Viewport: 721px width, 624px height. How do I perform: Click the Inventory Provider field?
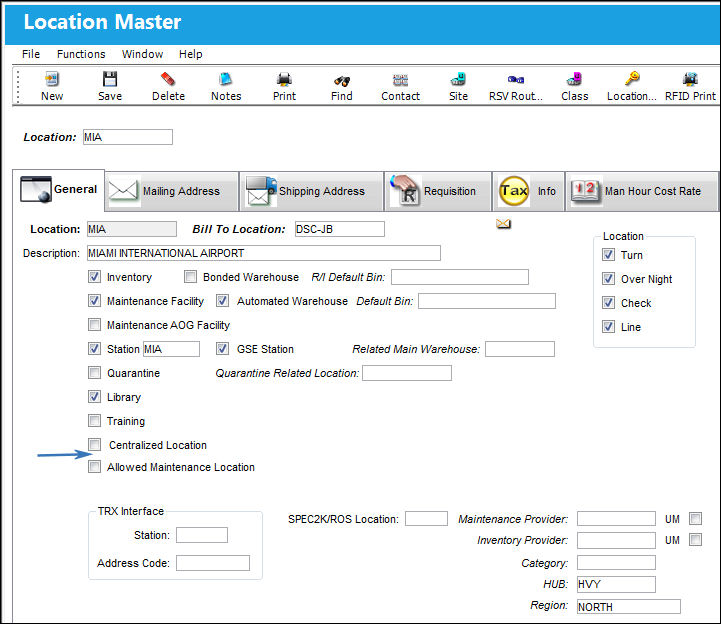click(x=616, y=540)
